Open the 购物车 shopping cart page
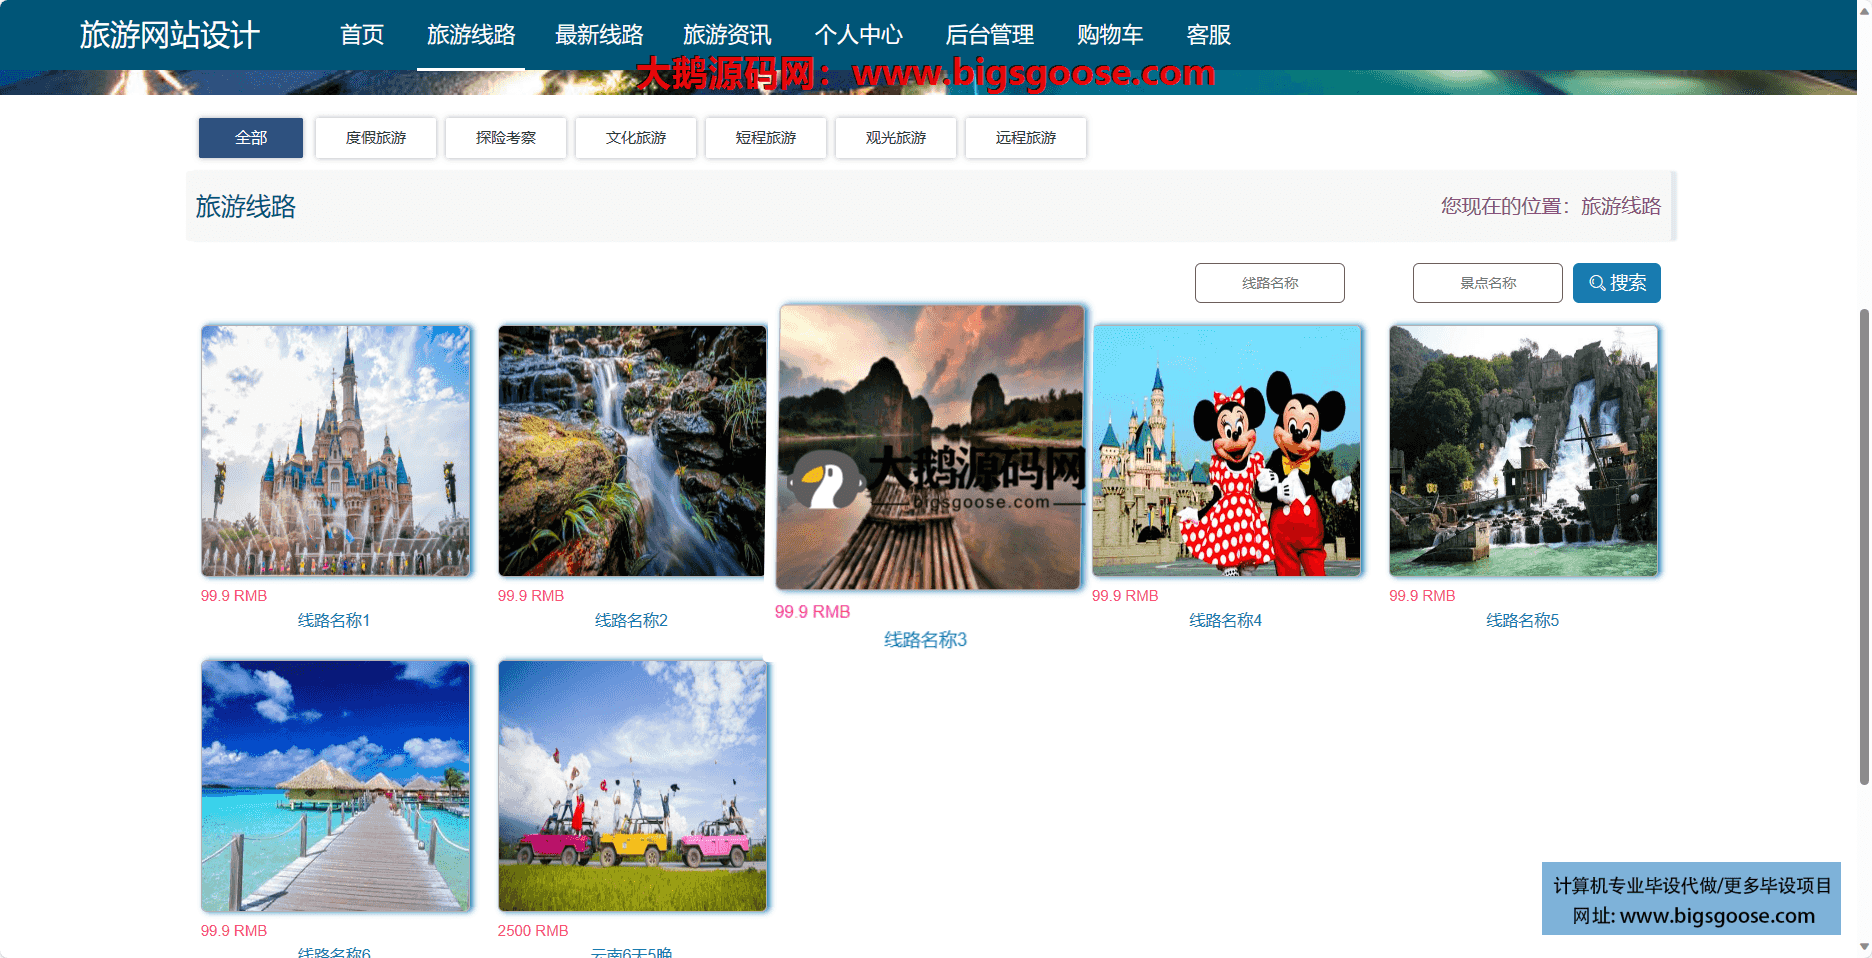The image size is (1872, 958). [1109, 34]
